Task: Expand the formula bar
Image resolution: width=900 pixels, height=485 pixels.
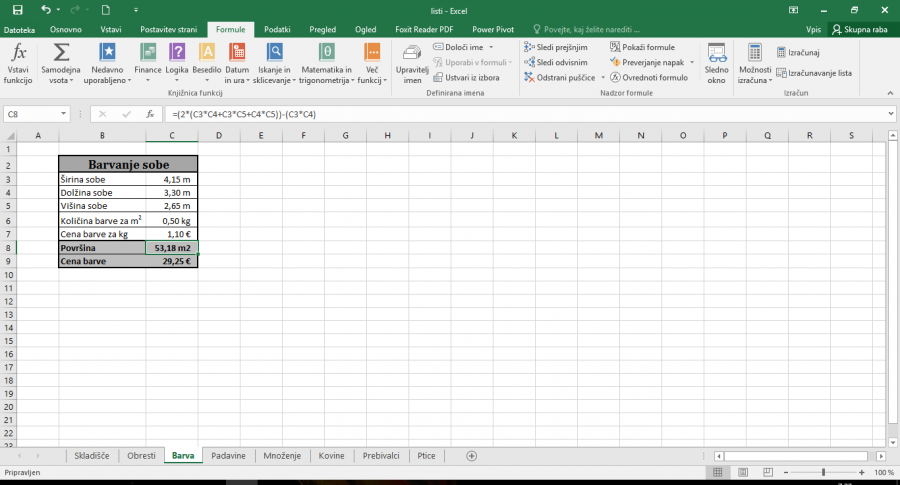Action: tap(890, 114)
